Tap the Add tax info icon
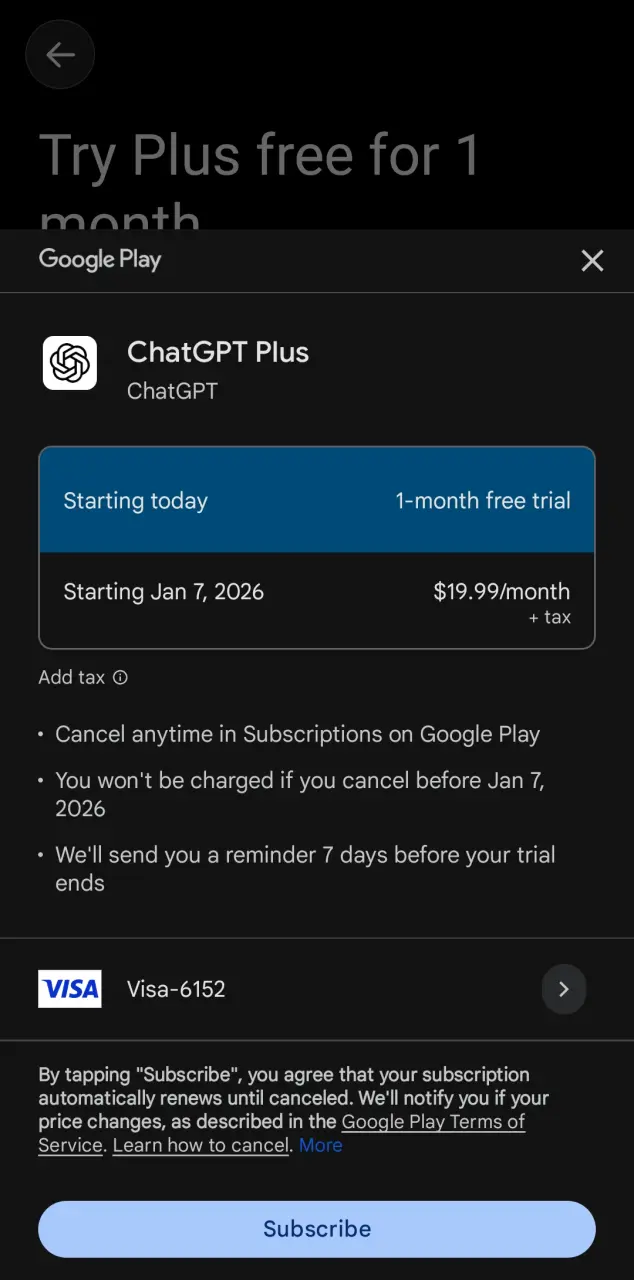The image size is (634, 1280). 120,678
